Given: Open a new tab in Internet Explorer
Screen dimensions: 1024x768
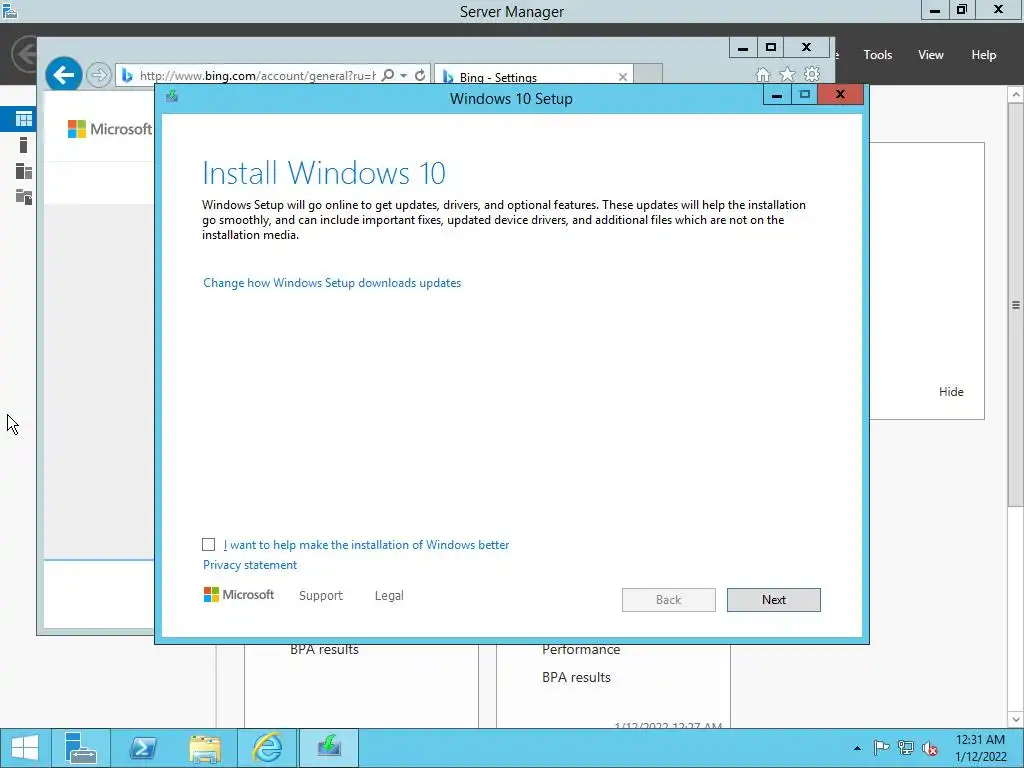Looking at the screenshot, I should [x=648, y=74].
